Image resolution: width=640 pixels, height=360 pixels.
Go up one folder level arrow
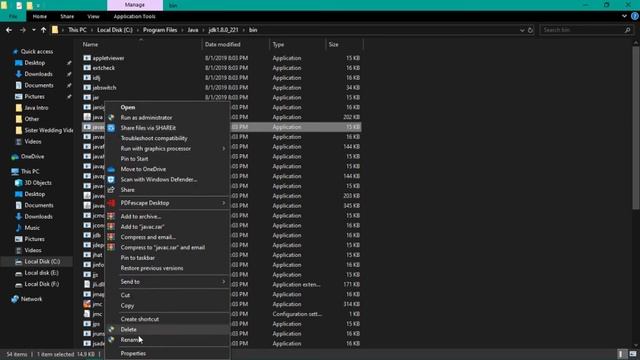pos(43,30)
